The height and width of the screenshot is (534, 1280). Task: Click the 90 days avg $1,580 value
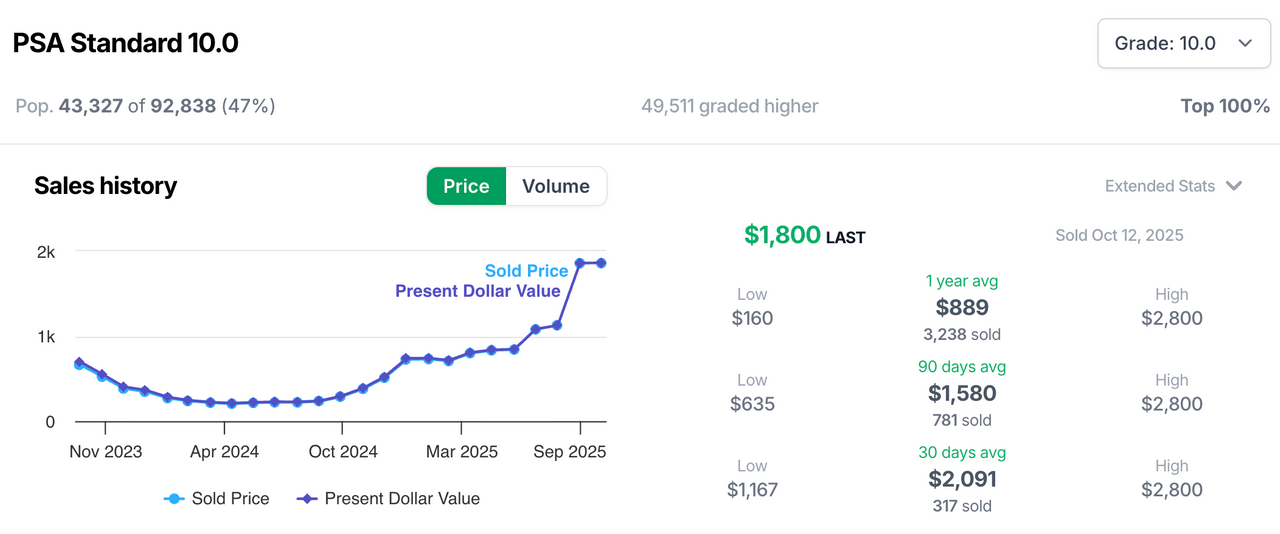(962, 393)
